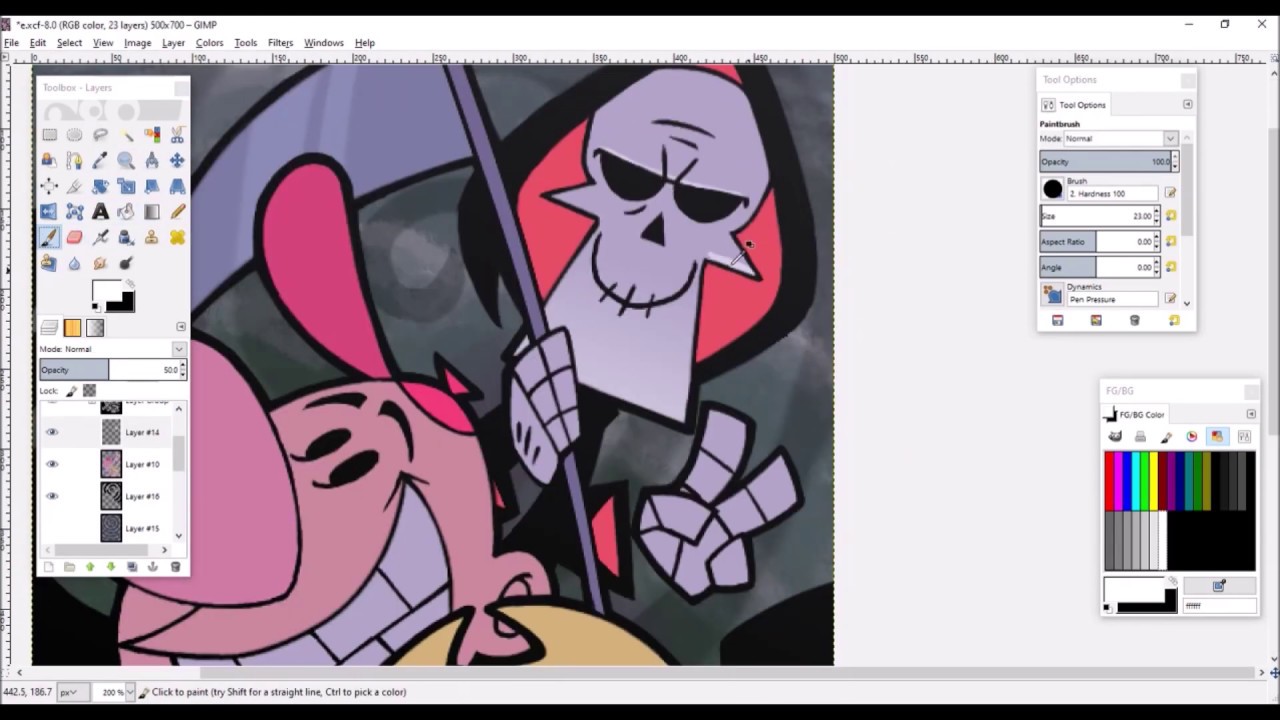The height and width of the screenshot is (720, 1280).
Task: Hide Layer #10 using its eye icon
Action: click(52, 464)
